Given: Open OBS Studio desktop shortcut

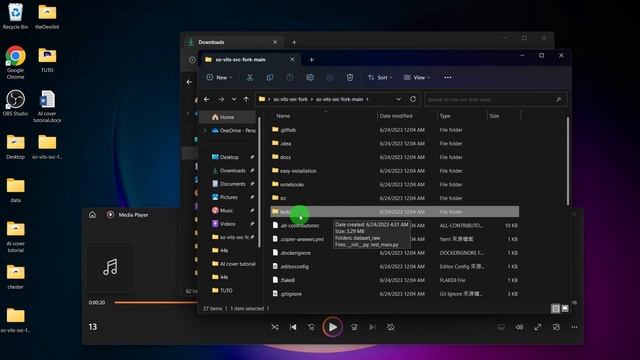Looking at the screenshot, I should point(16,103).
